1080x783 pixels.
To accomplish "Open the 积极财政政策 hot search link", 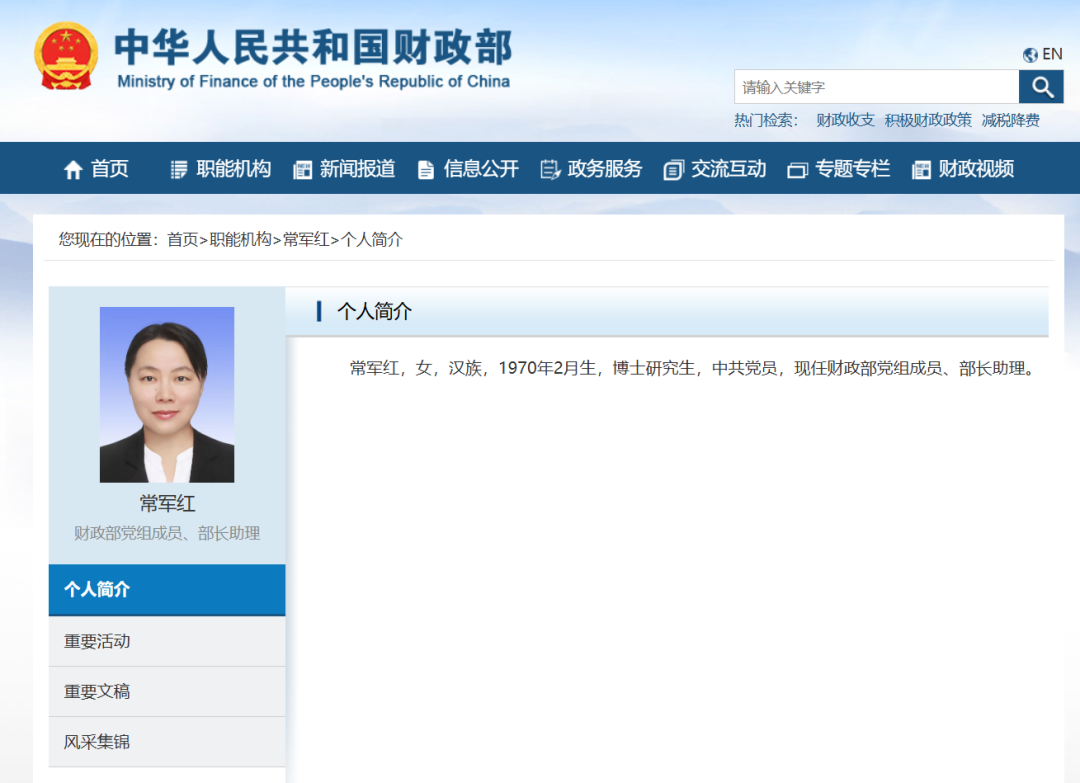I will pyautogui.click(x=928, y=120).
